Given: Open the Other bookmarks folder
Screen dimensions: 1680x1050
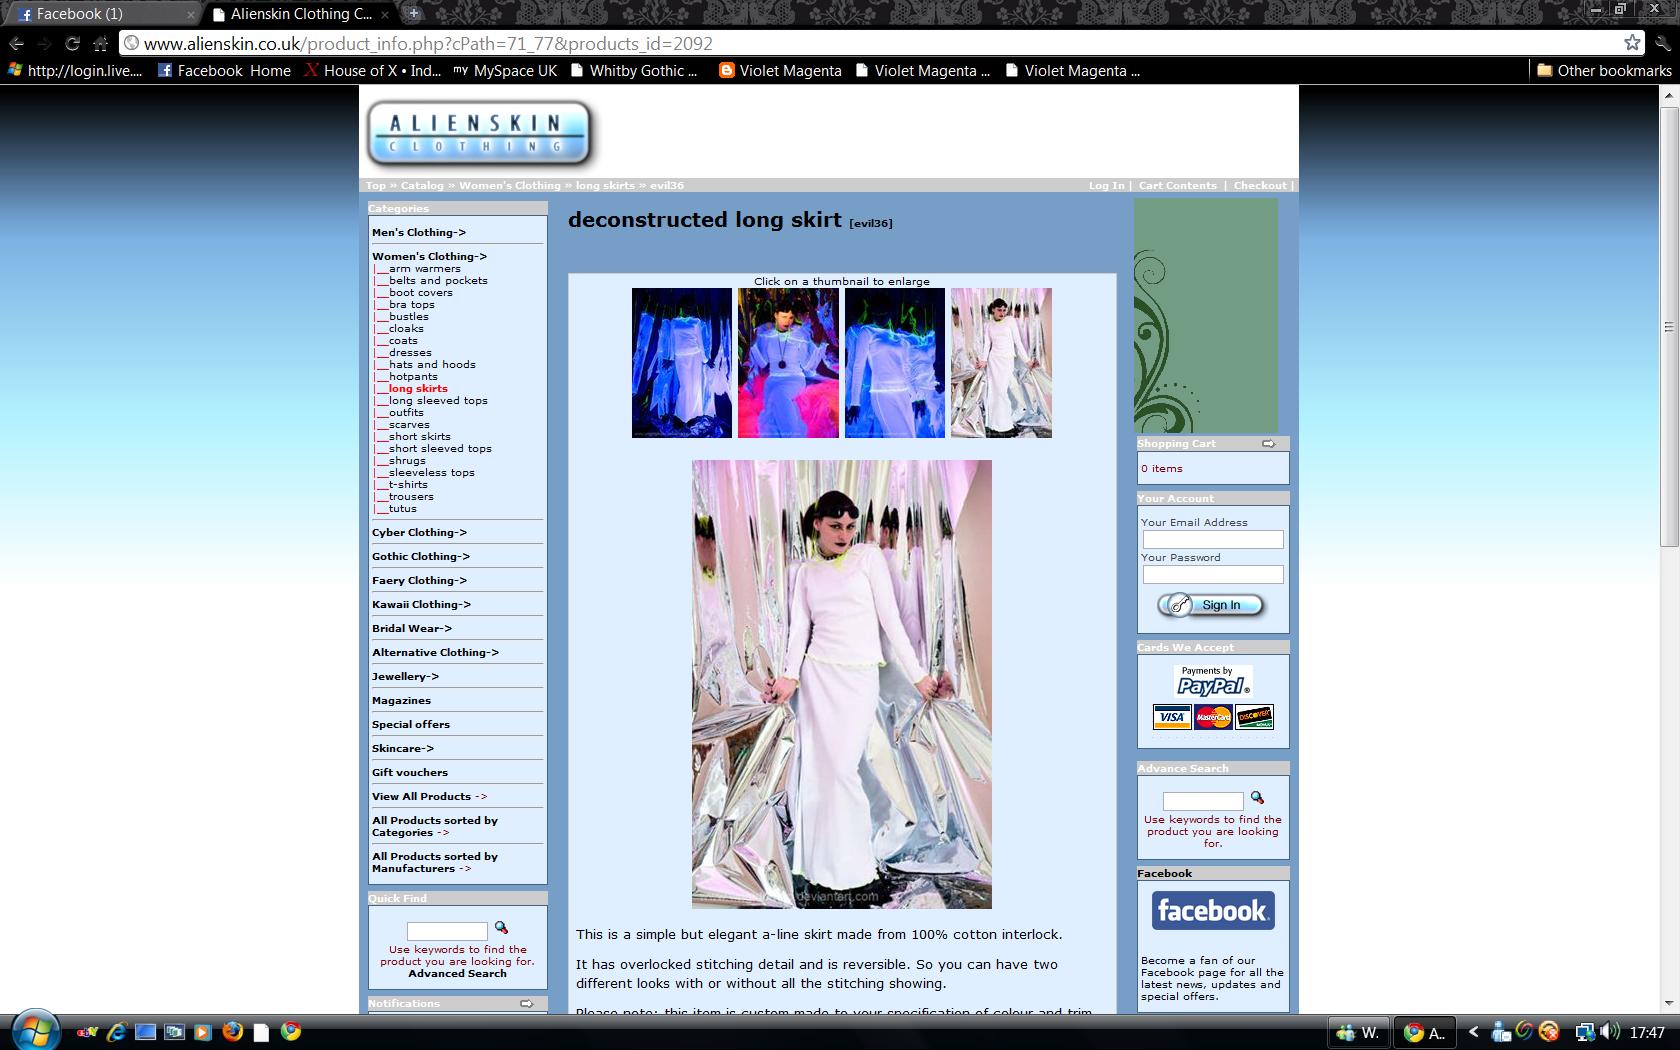Looking at the screenshot, I should (1604, 70).
